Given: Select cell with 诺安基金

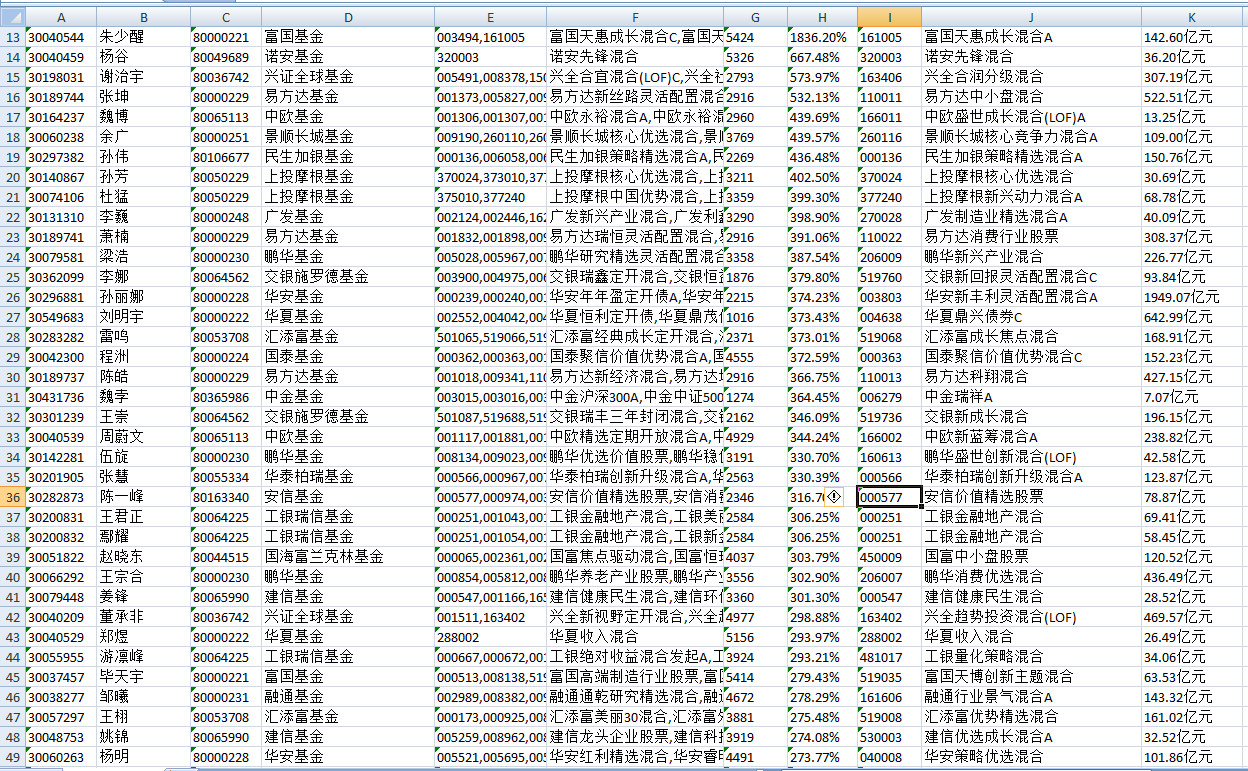Looking at the screenshot, I should [347, 57].
